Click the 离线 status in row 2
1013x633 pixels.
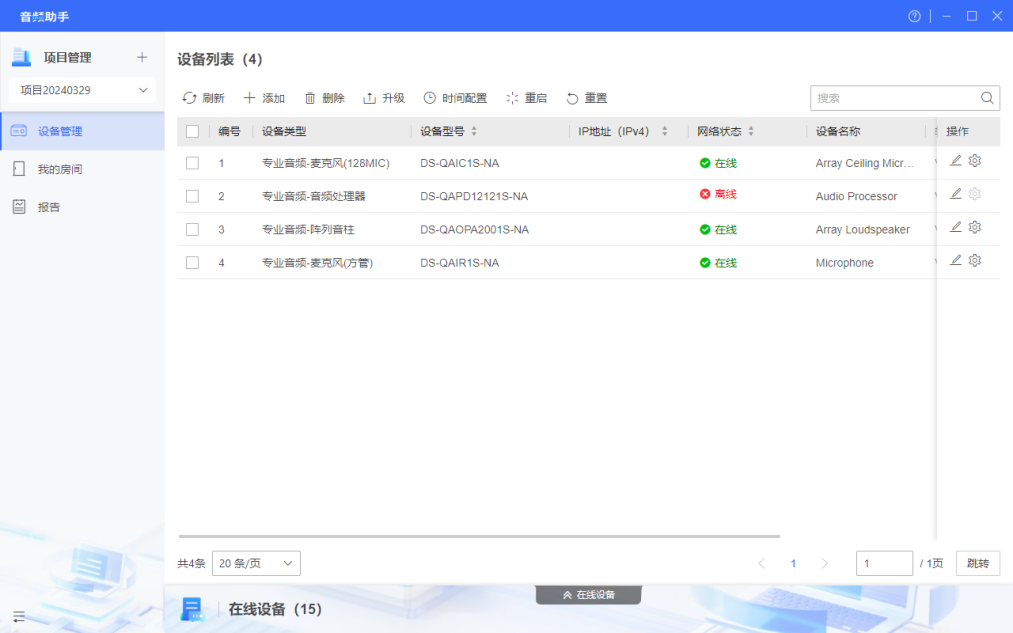click(718, 194)
